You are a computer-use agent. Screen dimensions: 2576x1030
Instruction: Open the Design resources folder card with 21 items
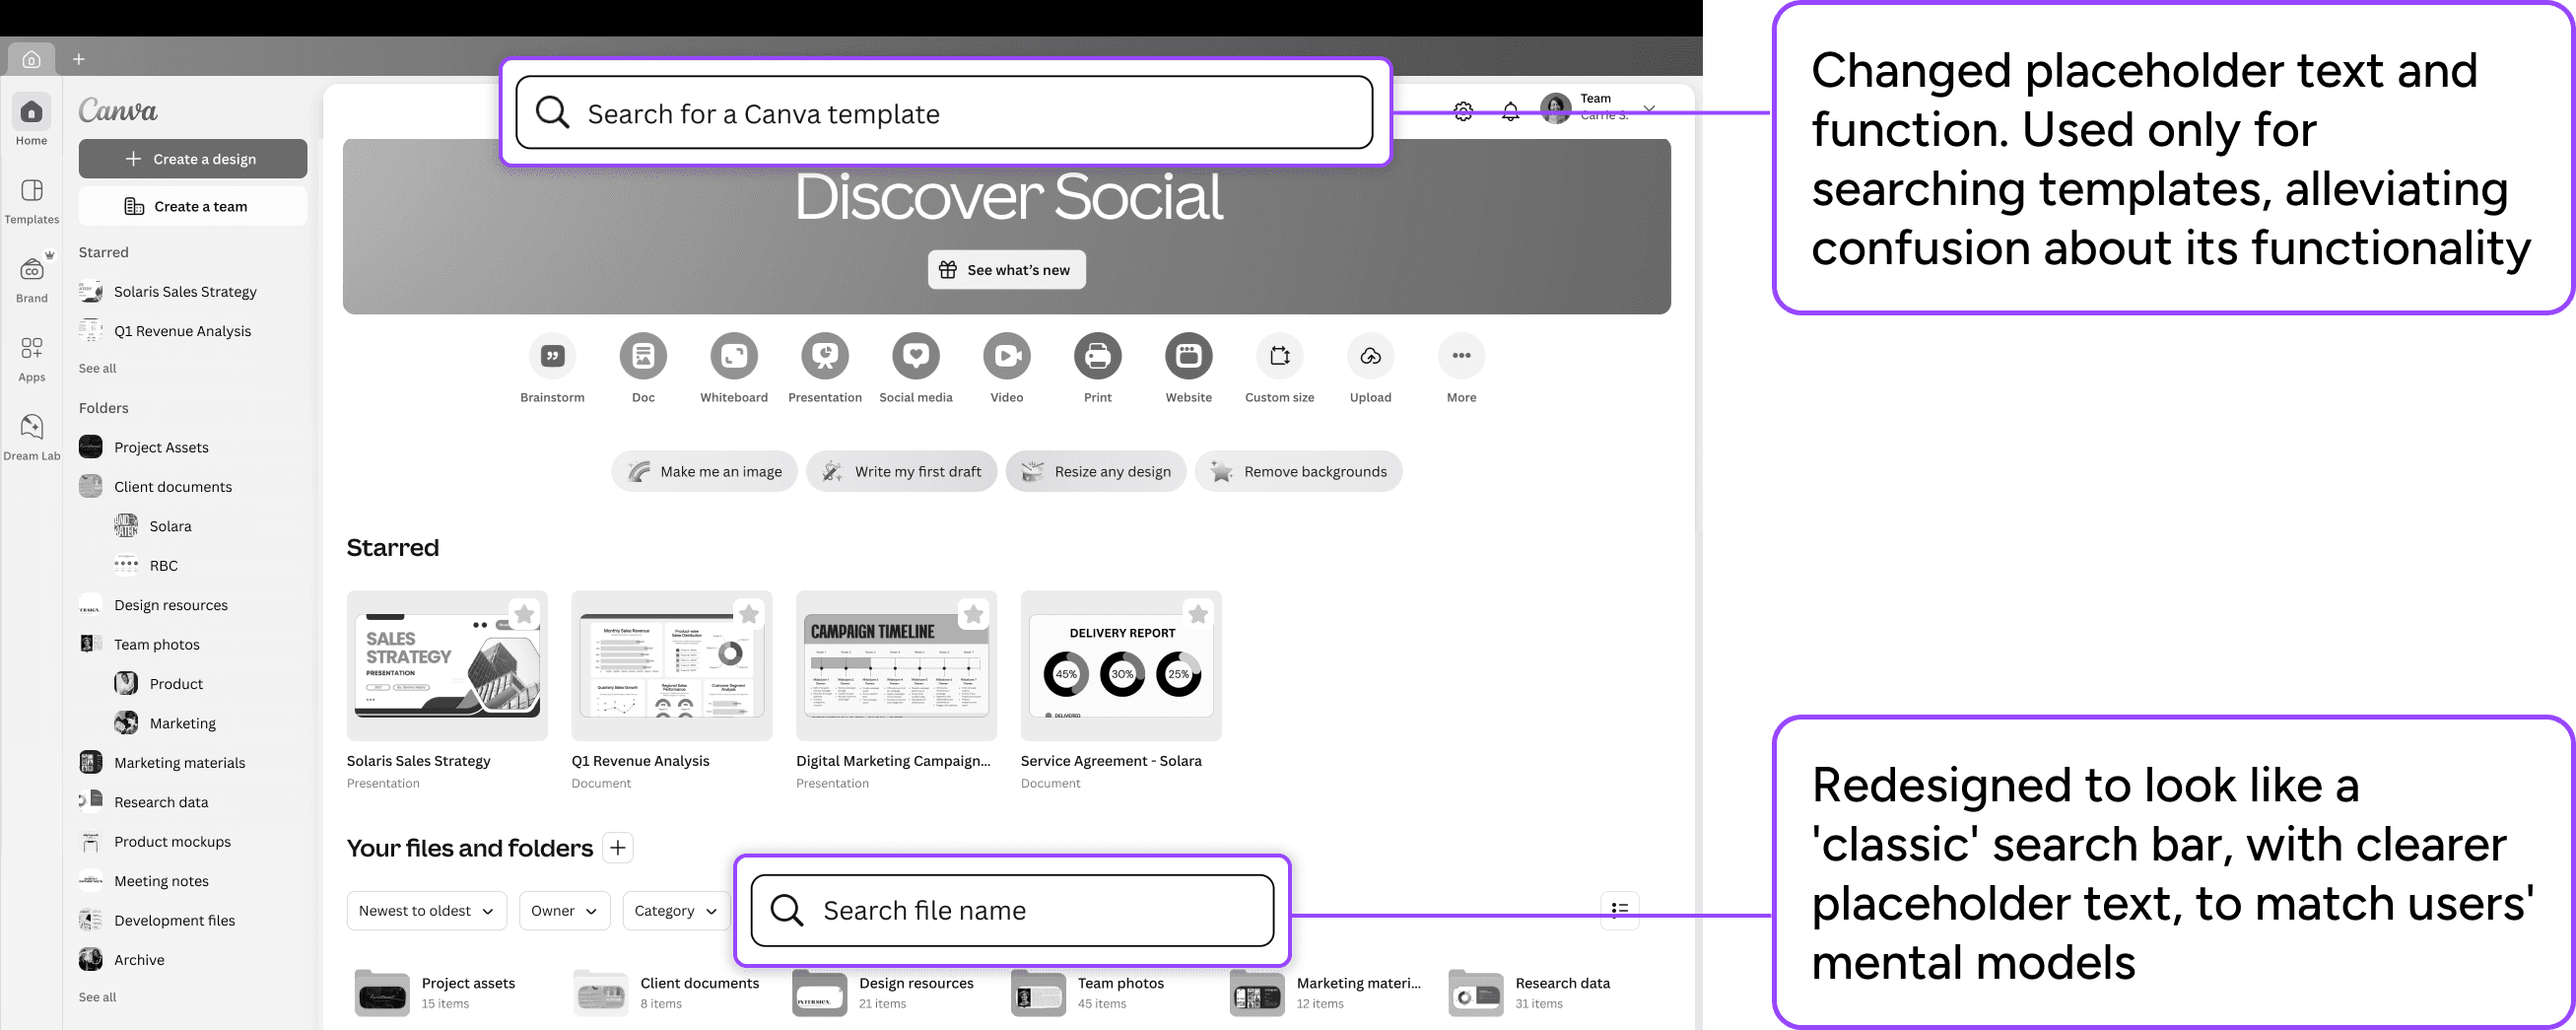[883, 993]
